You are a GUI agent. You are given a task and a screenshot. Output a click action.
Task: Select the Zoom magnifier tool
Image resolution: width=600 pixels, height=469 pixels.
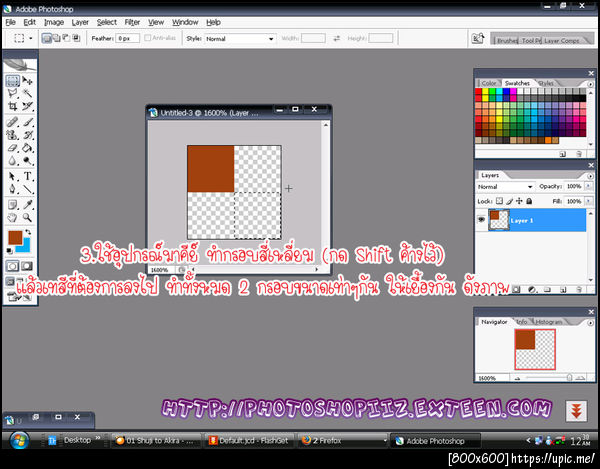pyautogui.click(x=27, y=218)
